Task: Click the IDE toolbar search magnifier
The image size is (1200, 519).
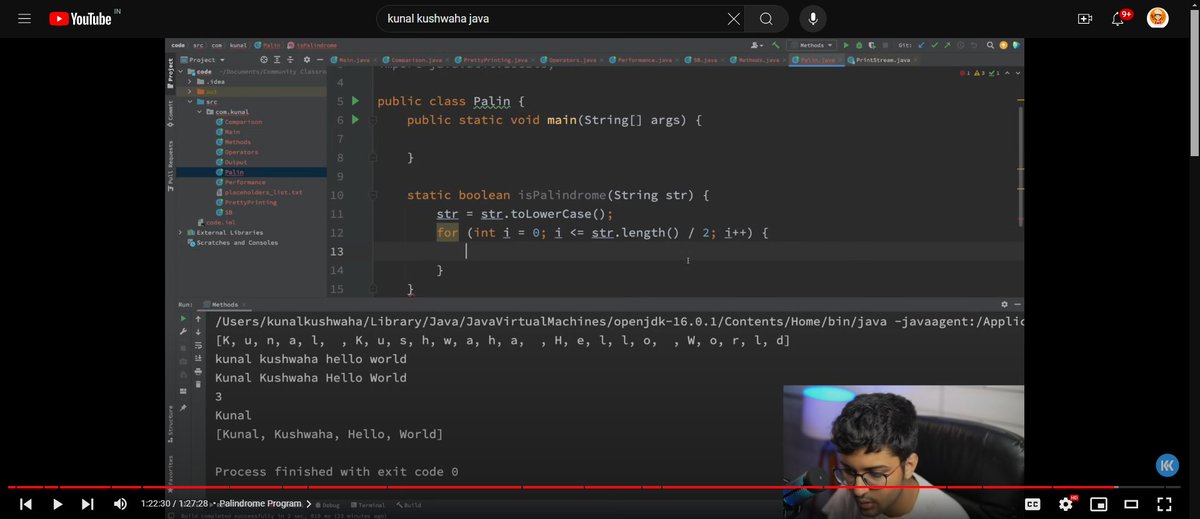Action: pyautogui.click(x=990, y=45)
